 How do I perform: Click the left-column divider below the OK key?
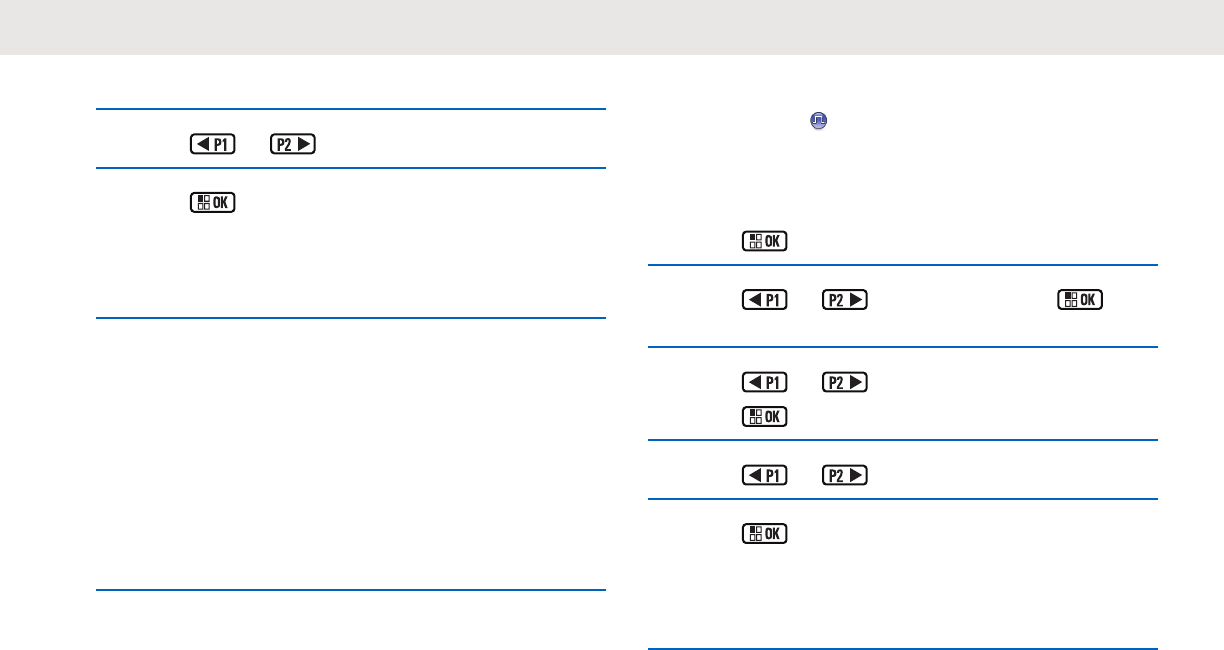(x=351, y=318)
